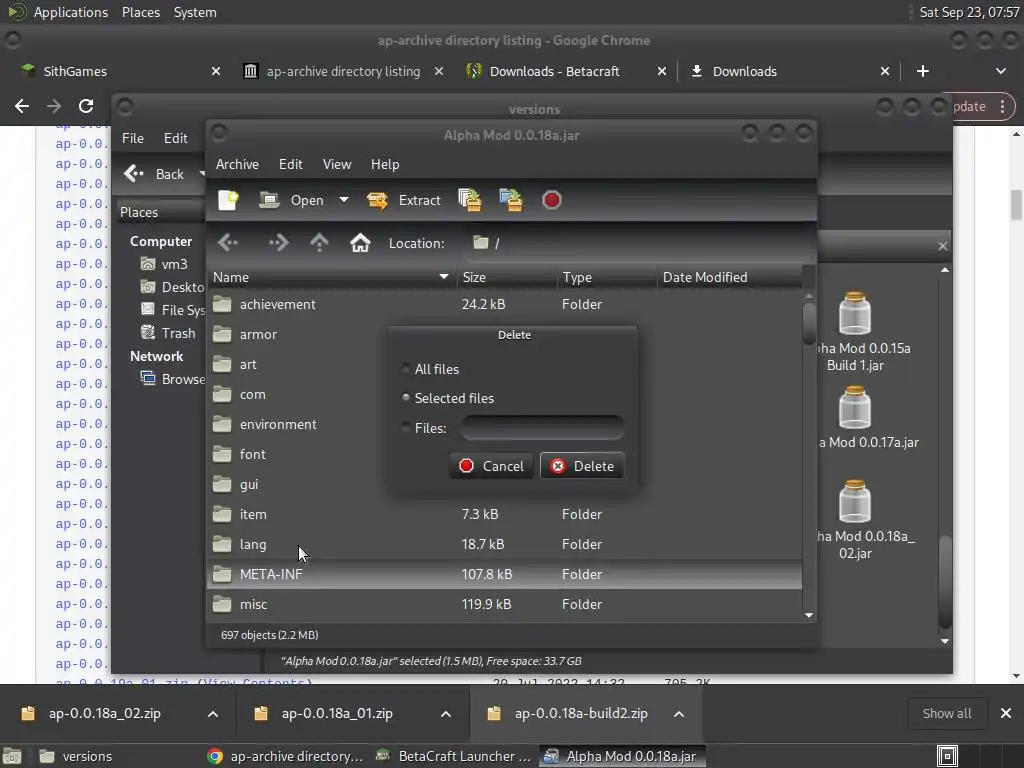Image resolution: width=1024 pixels, height=768 pixels.
Task: Open the Archive menu
Action: pos(237,165)
